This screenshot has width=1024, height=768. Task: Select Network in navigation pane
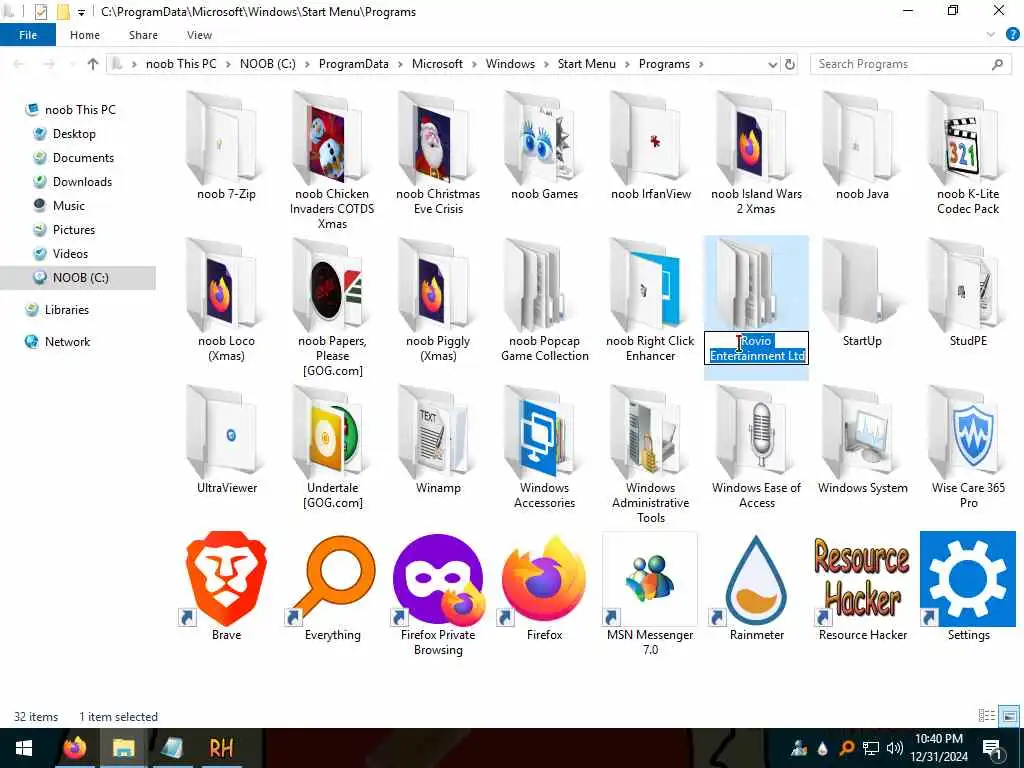[x=67, y=342]
